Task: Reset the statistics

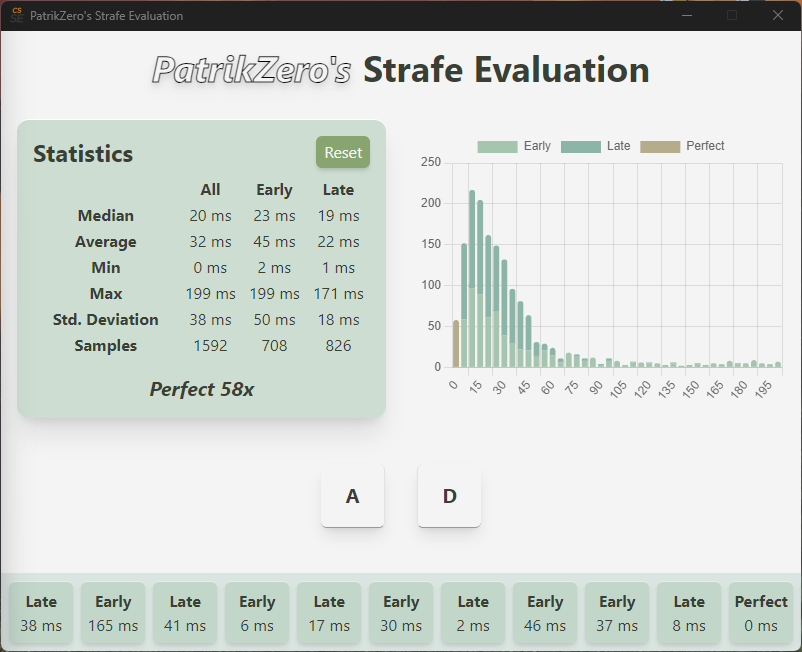Action: [343, 152]
